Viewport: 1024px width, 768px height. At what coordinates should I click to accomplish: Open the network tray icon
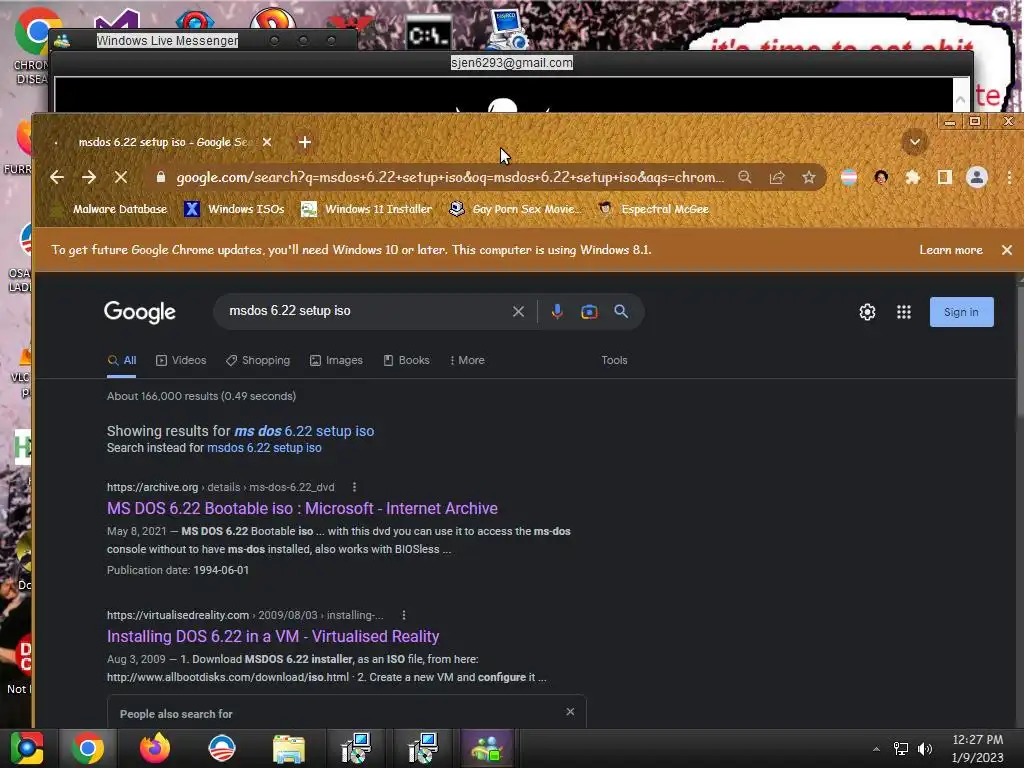[x=901, y=749]
